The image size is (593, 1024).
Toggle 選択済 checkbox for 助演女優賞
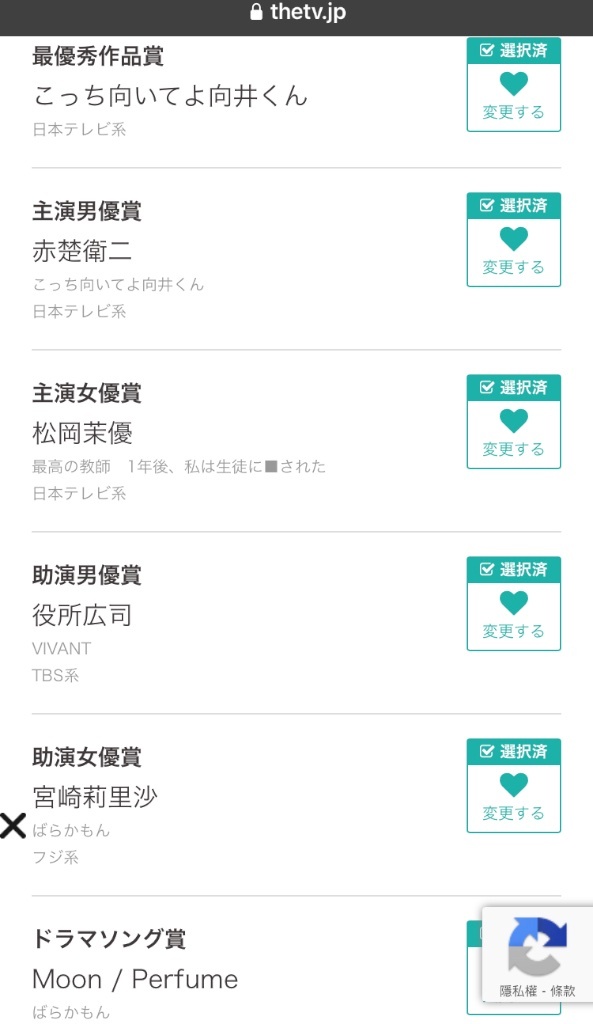[x=487, y=752]
